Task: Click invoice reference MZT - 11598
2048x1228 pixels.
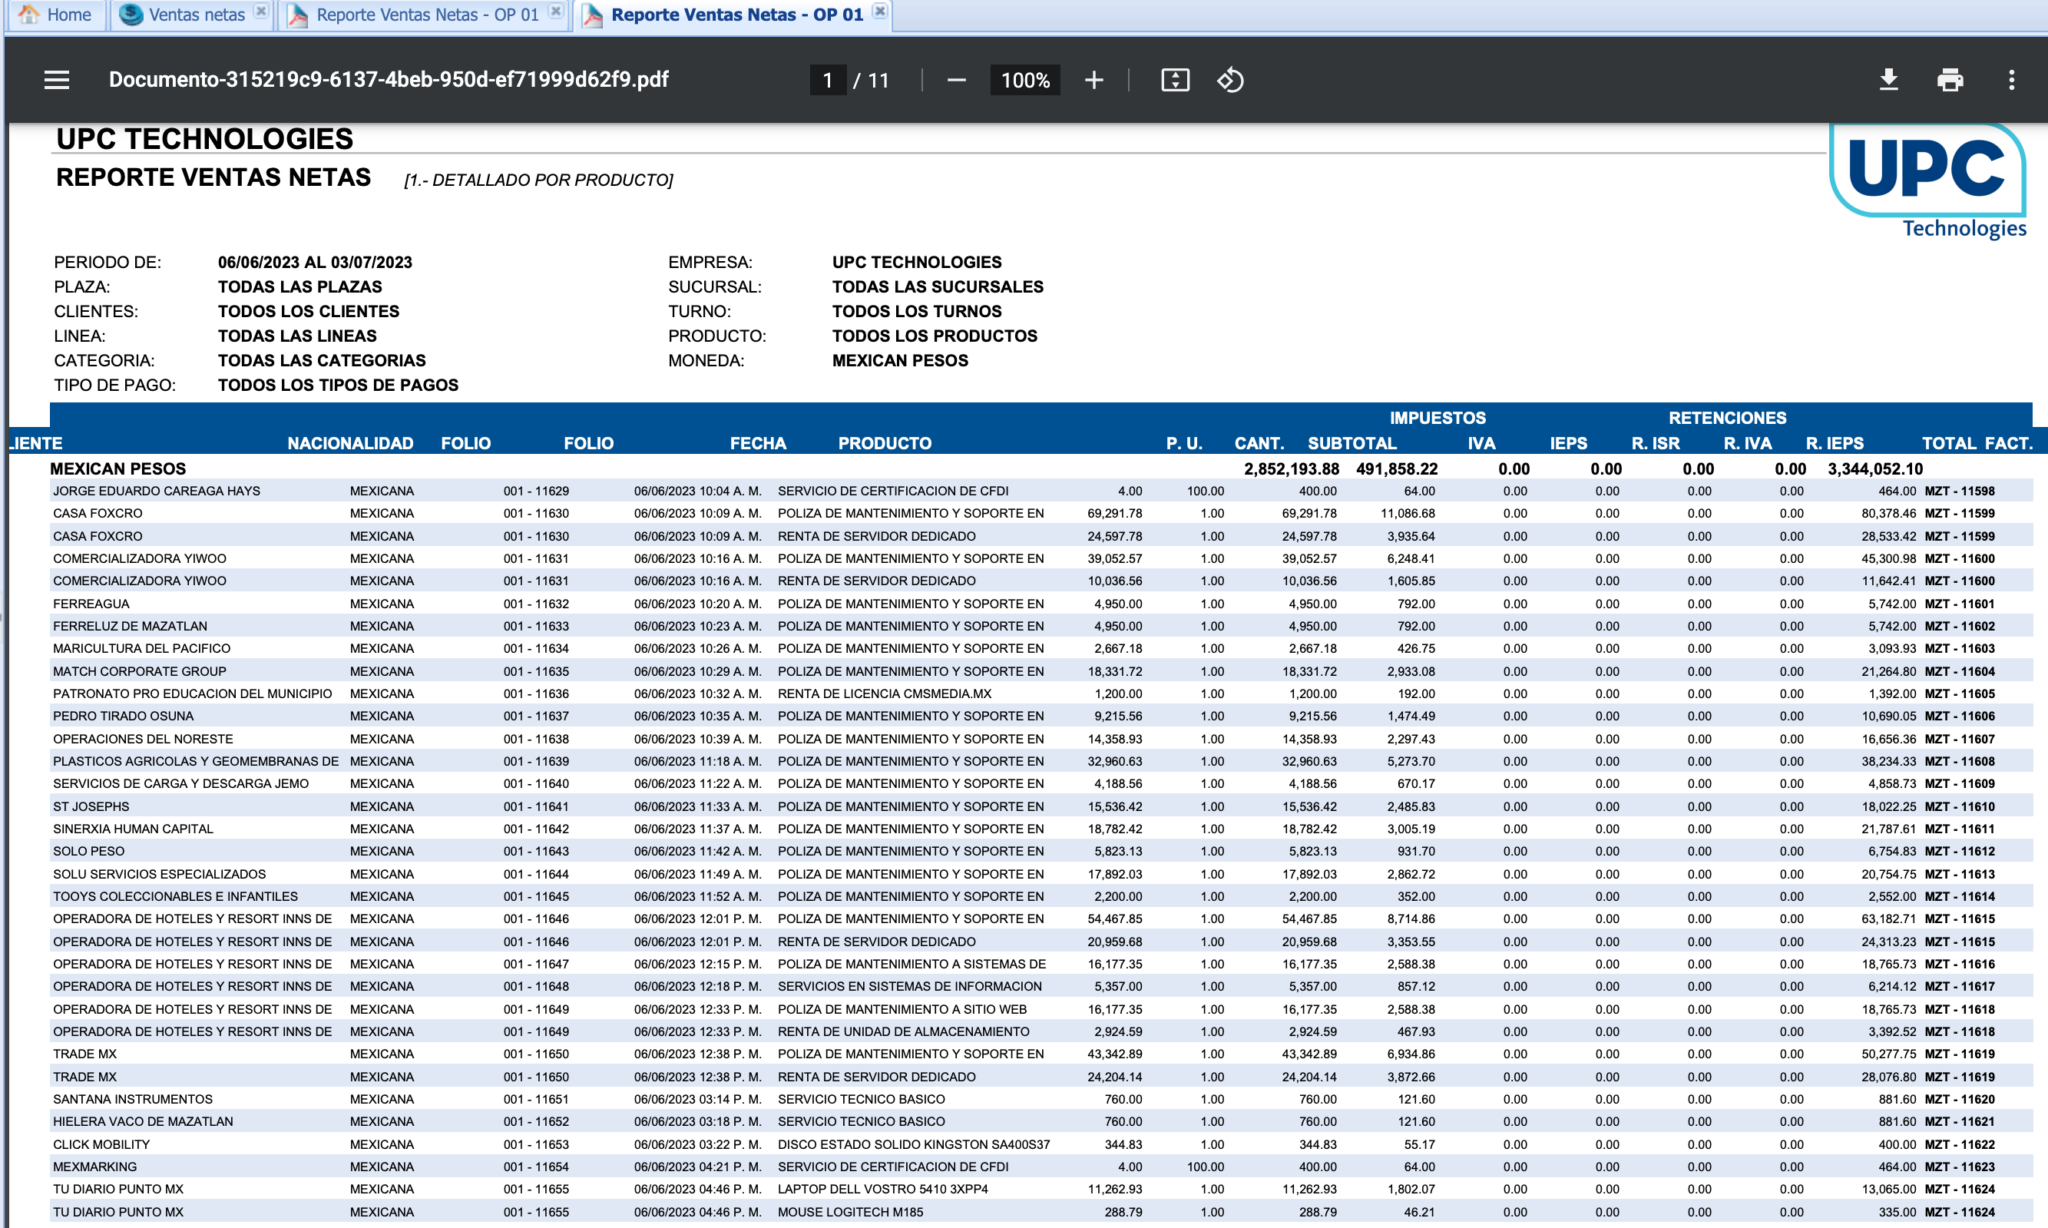Action: click(x=1959, y=491)
